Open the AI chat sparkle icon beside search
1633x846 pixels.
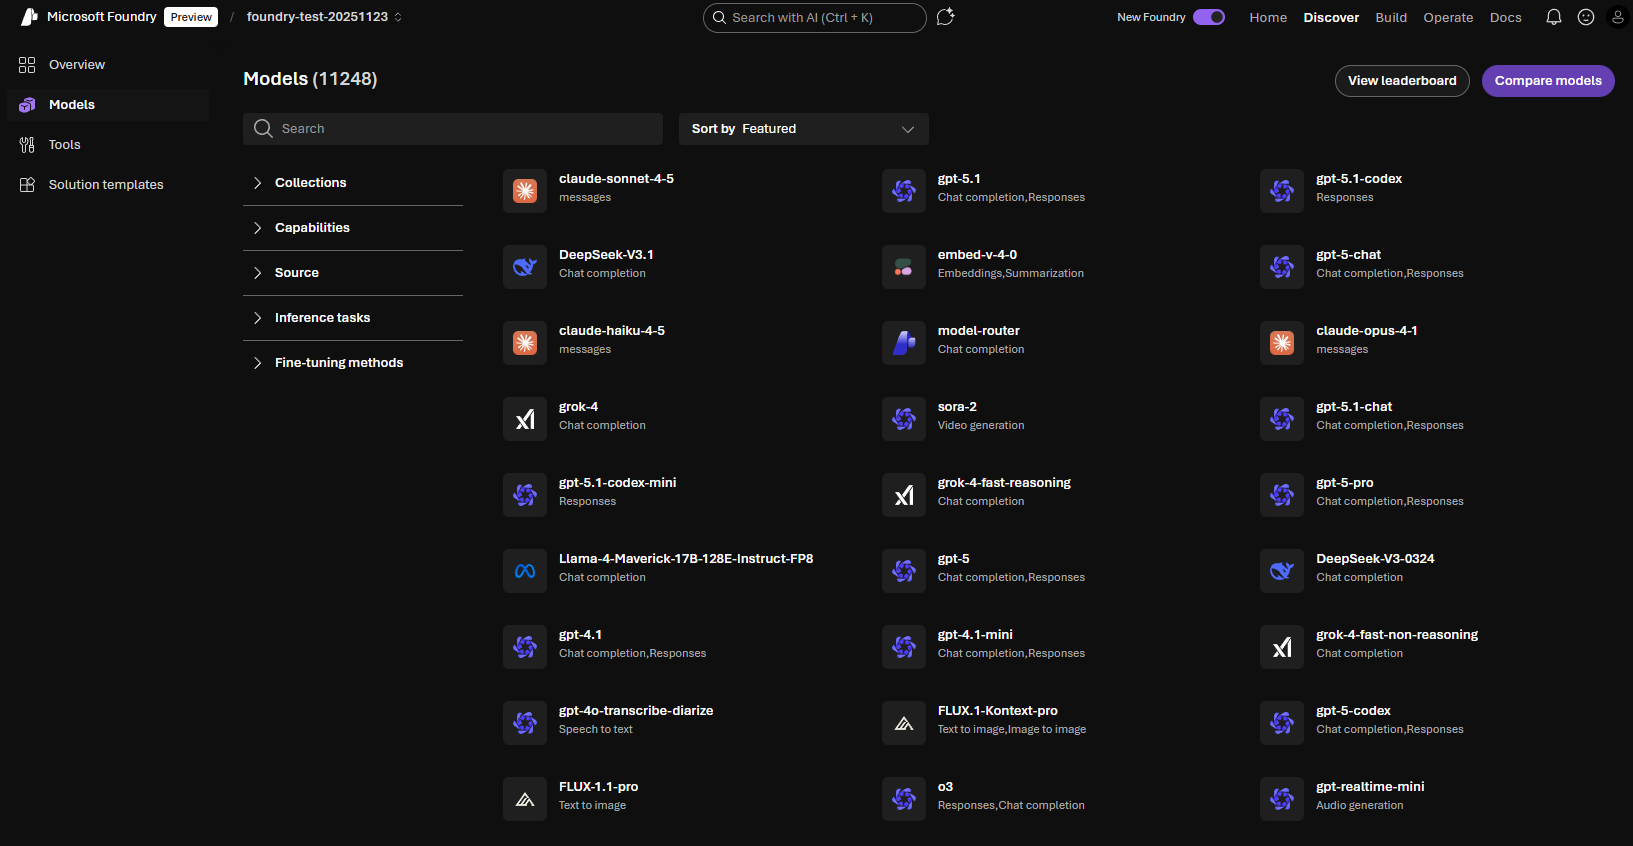point(945,17)
